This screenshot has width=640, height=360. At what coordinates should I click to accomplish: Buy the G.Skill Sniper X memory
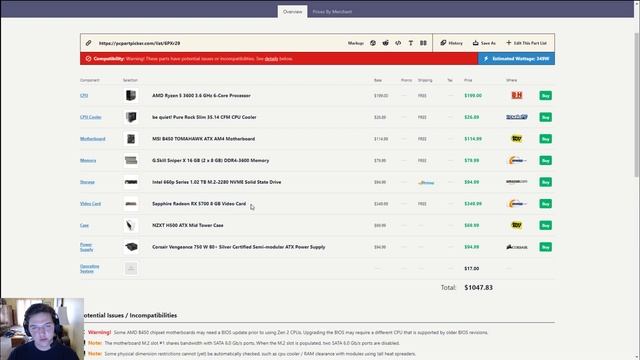click(546, 160)
